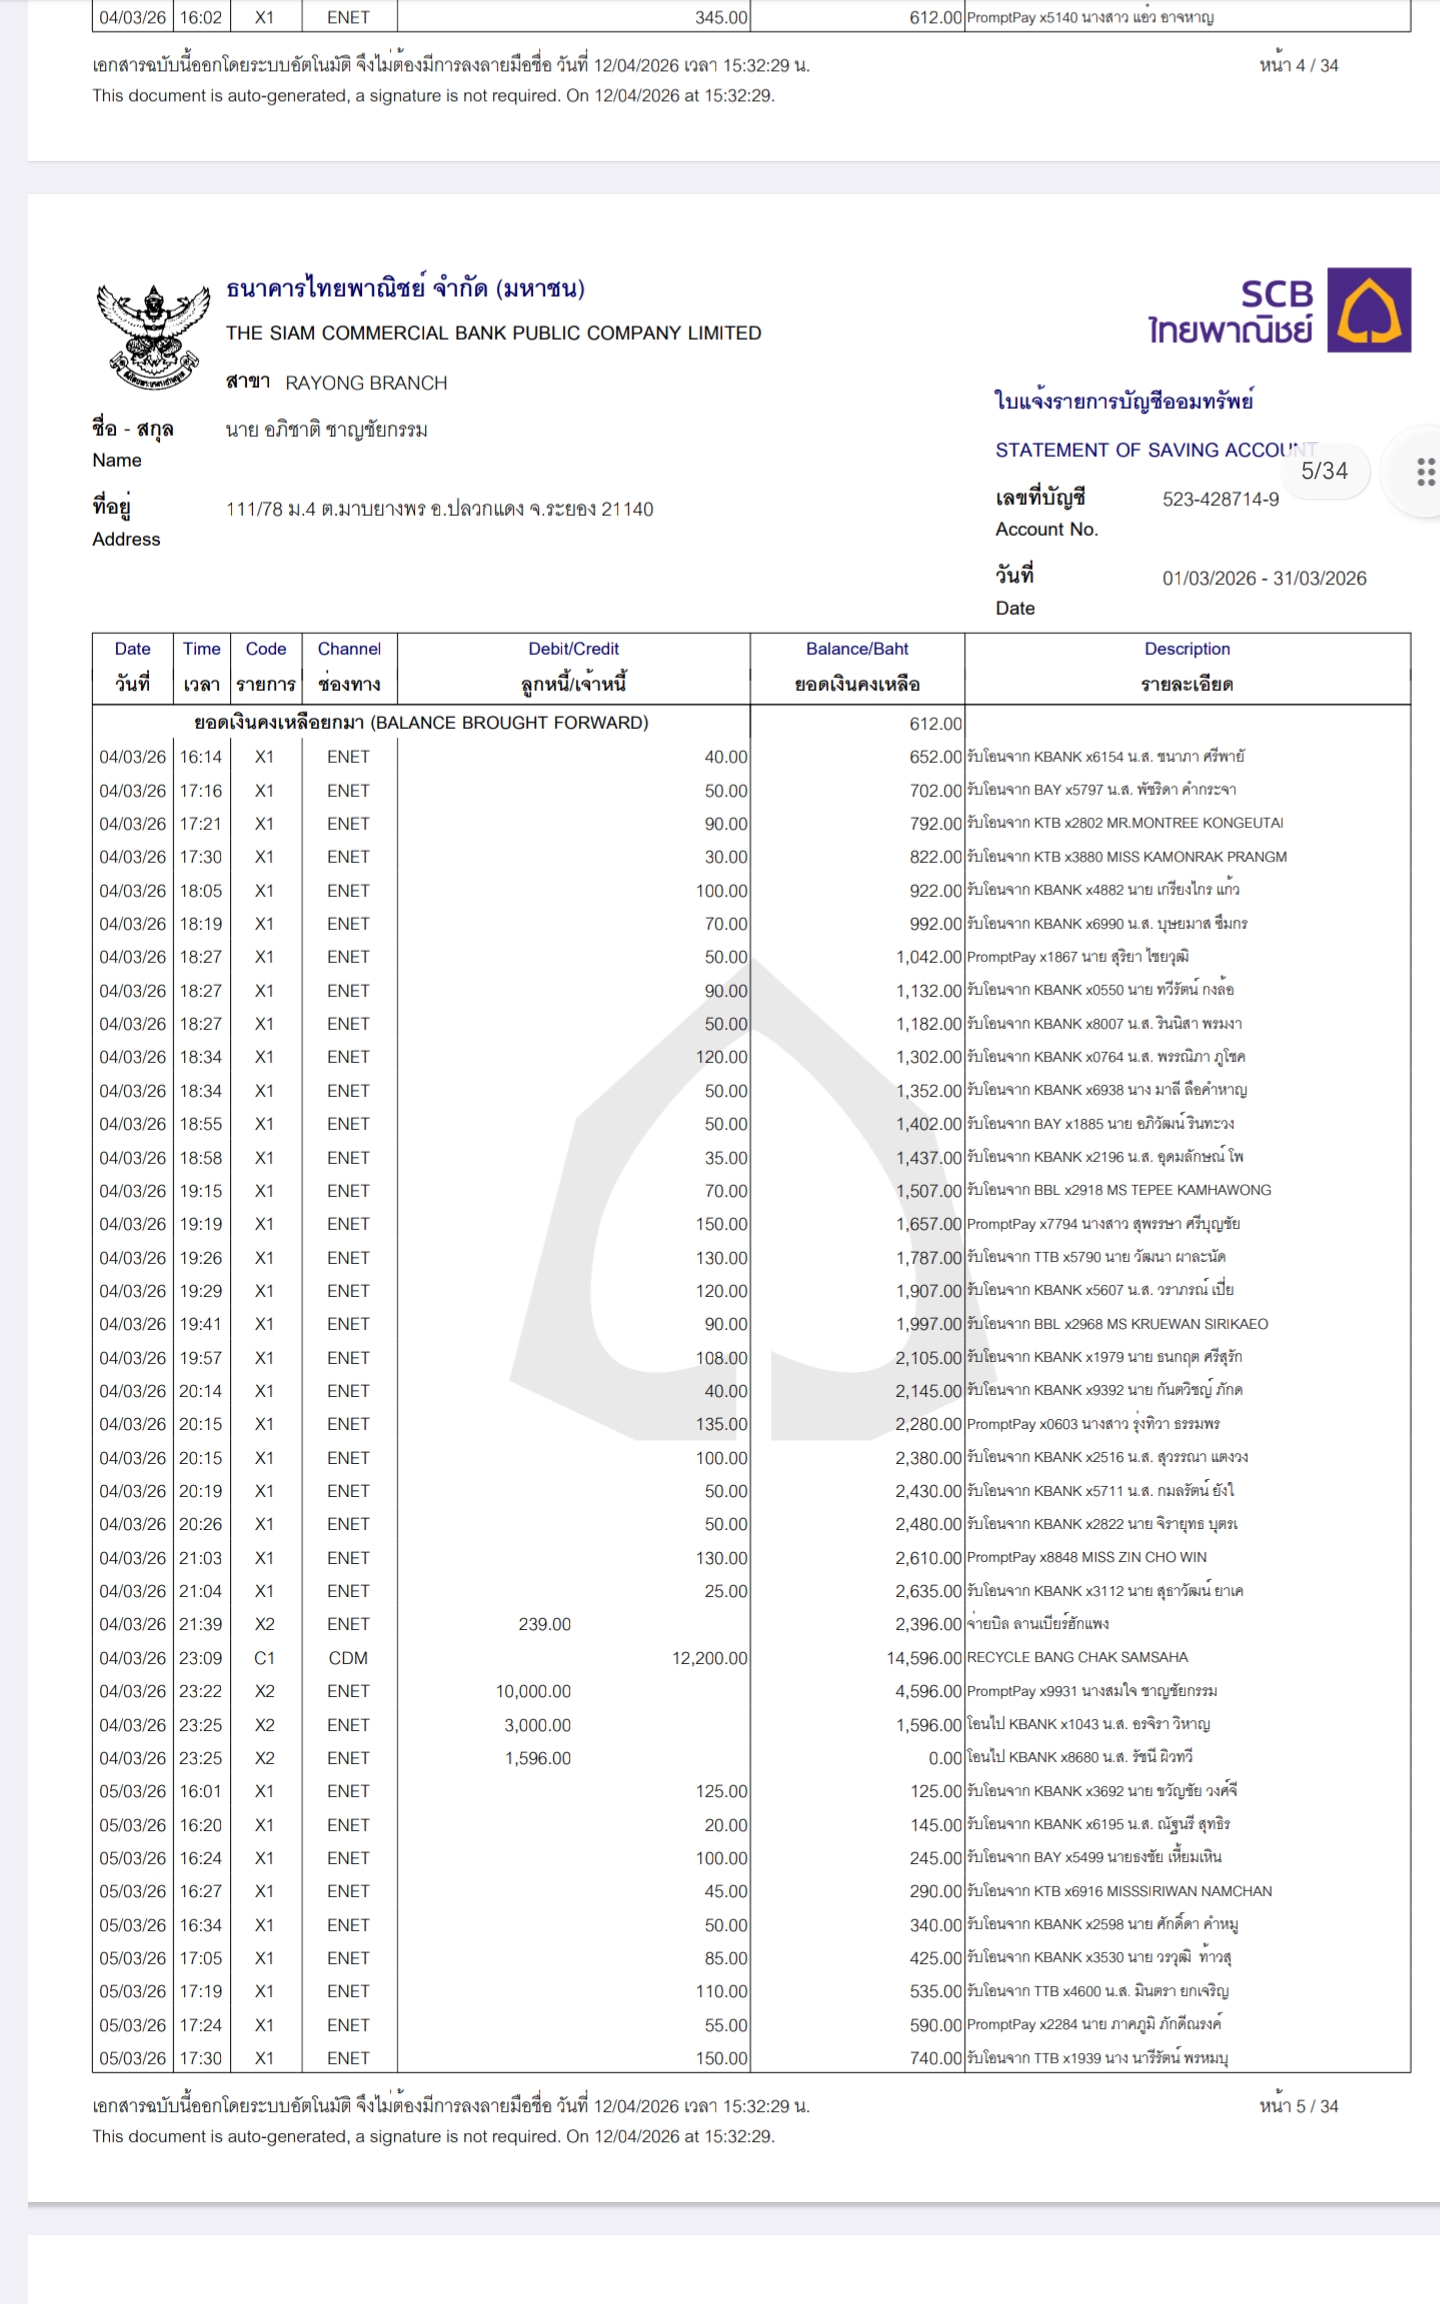
Task: Tap the BALANCE BROUGHT FORWARD row label
Action: (421, 723)
